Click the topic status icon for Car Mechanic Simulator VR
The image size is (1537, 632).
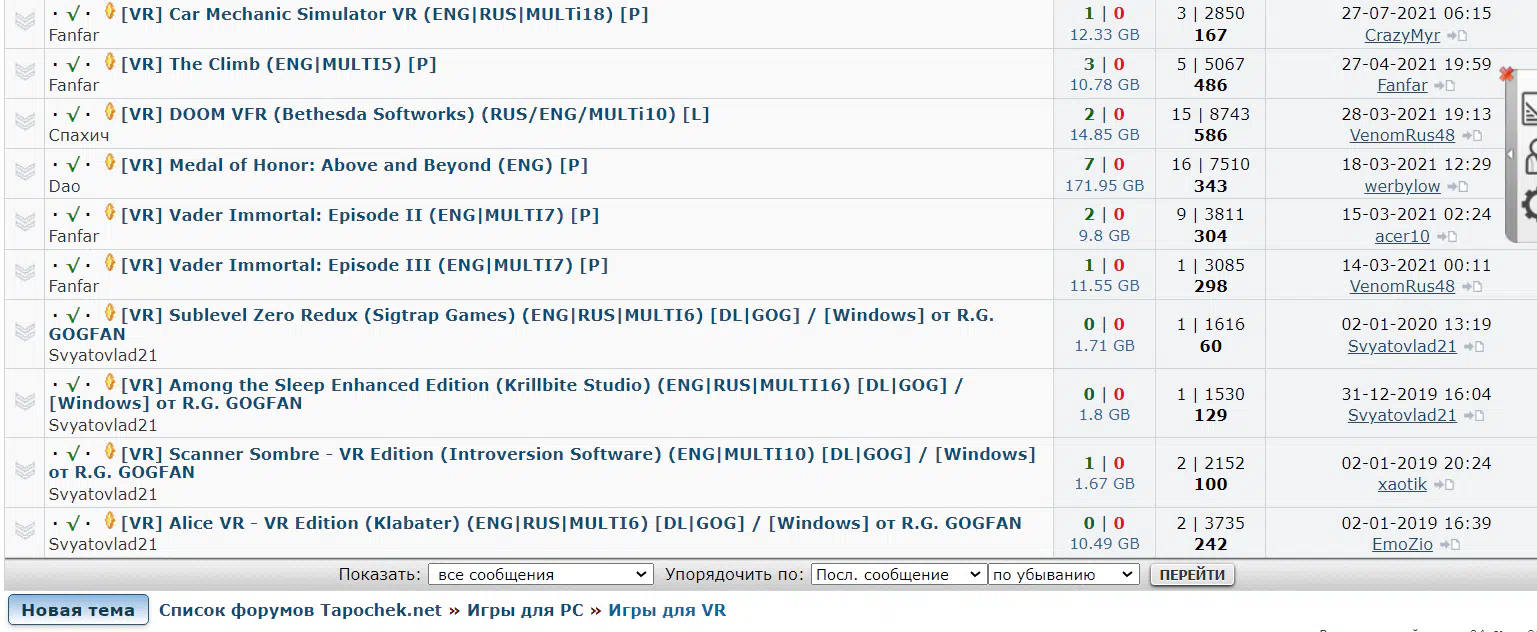click(25, 20)
